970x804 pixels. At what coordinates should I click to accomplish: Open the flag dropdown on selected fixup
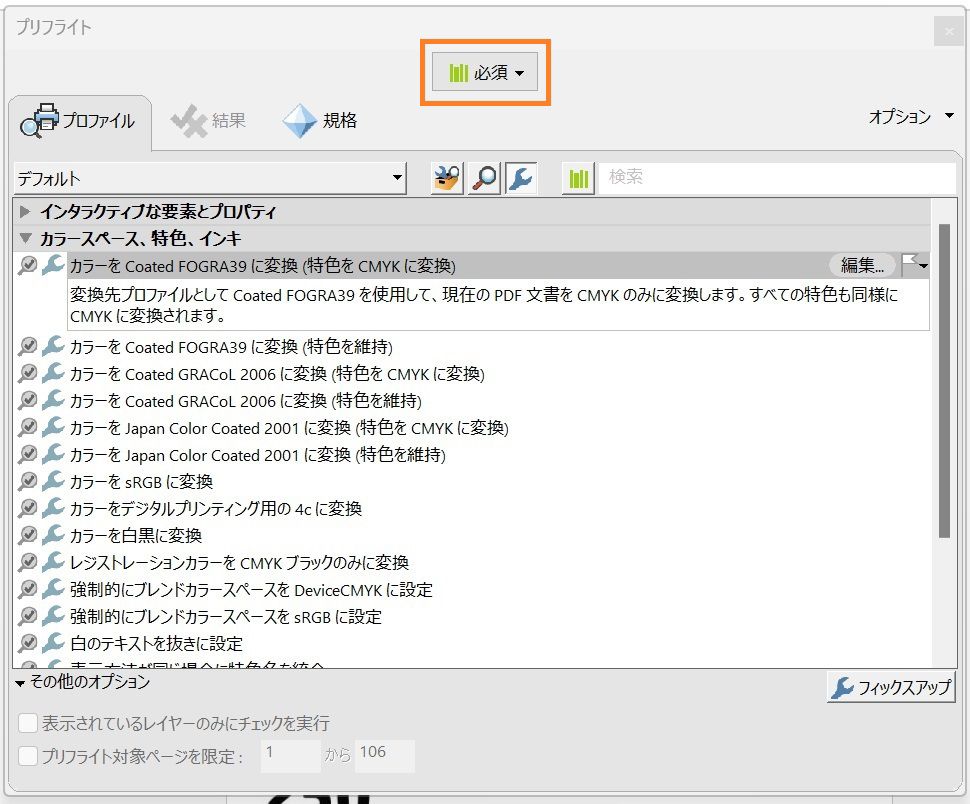(915, 265)
